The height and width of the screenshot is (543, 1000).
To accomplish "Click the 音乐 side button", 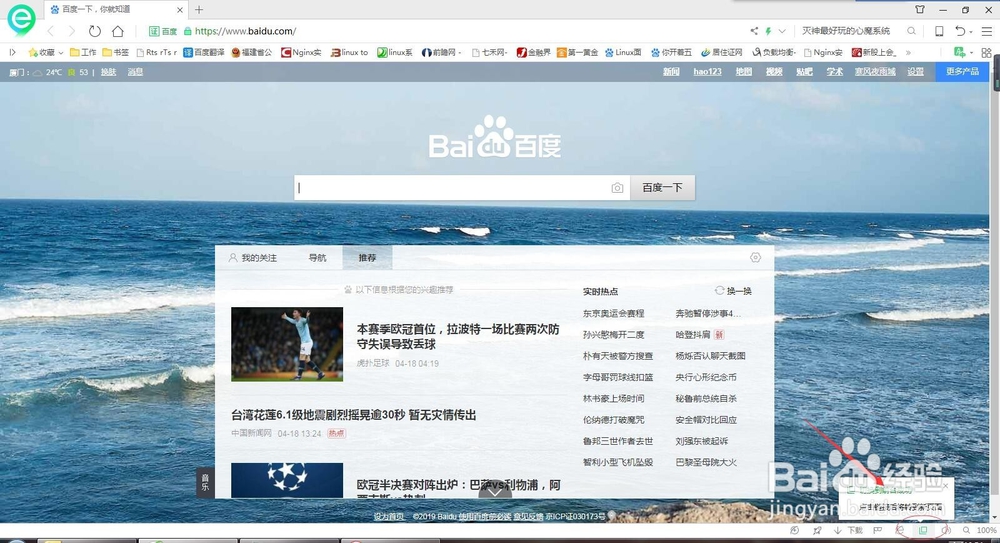I will tap(205, 482).
